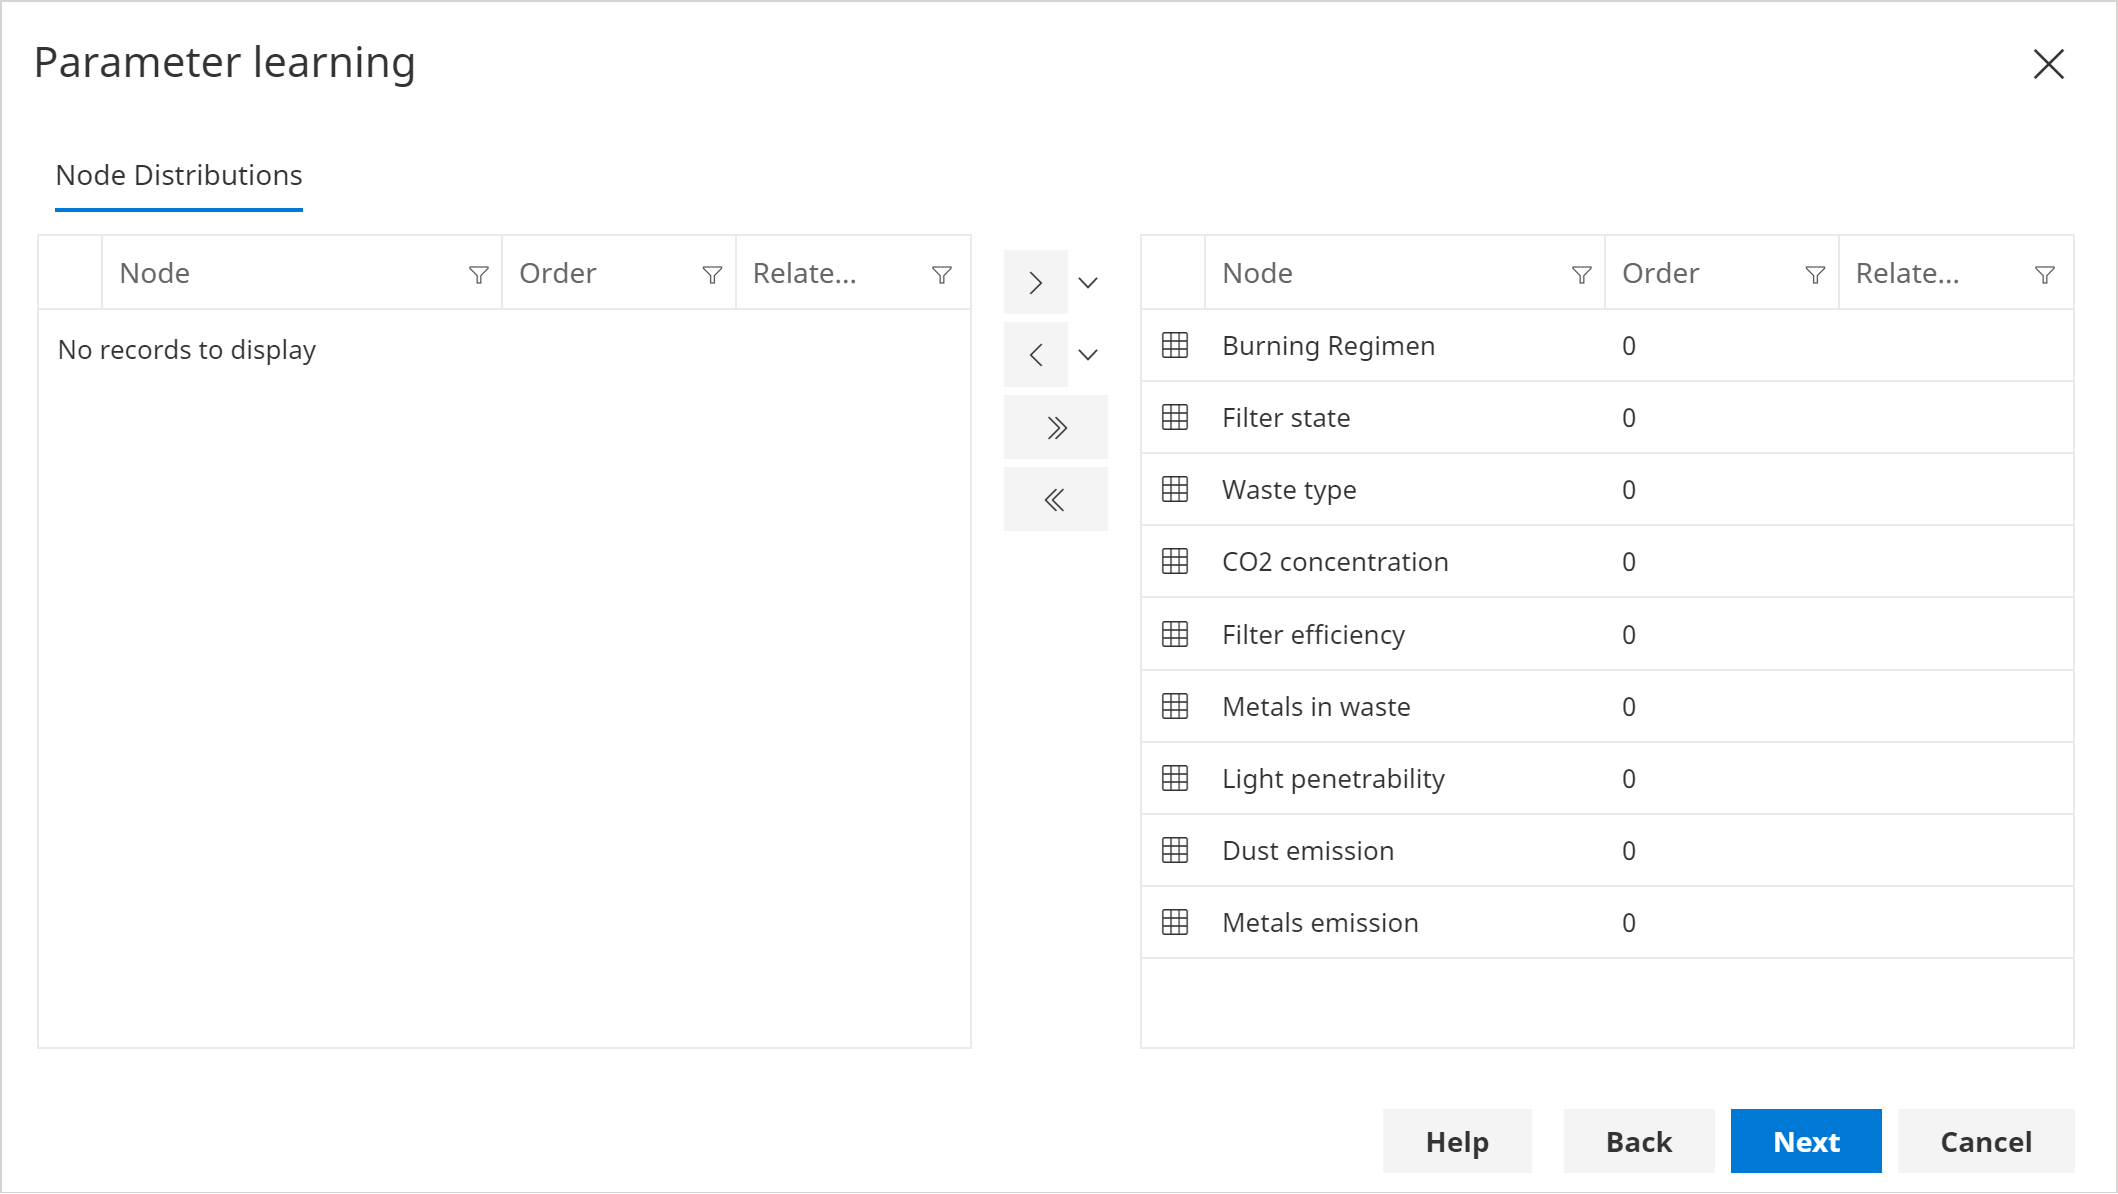Click the move-all-left double arrow icon
Viewport: 2118px width, 1194px height.
tap(1053, 499)
